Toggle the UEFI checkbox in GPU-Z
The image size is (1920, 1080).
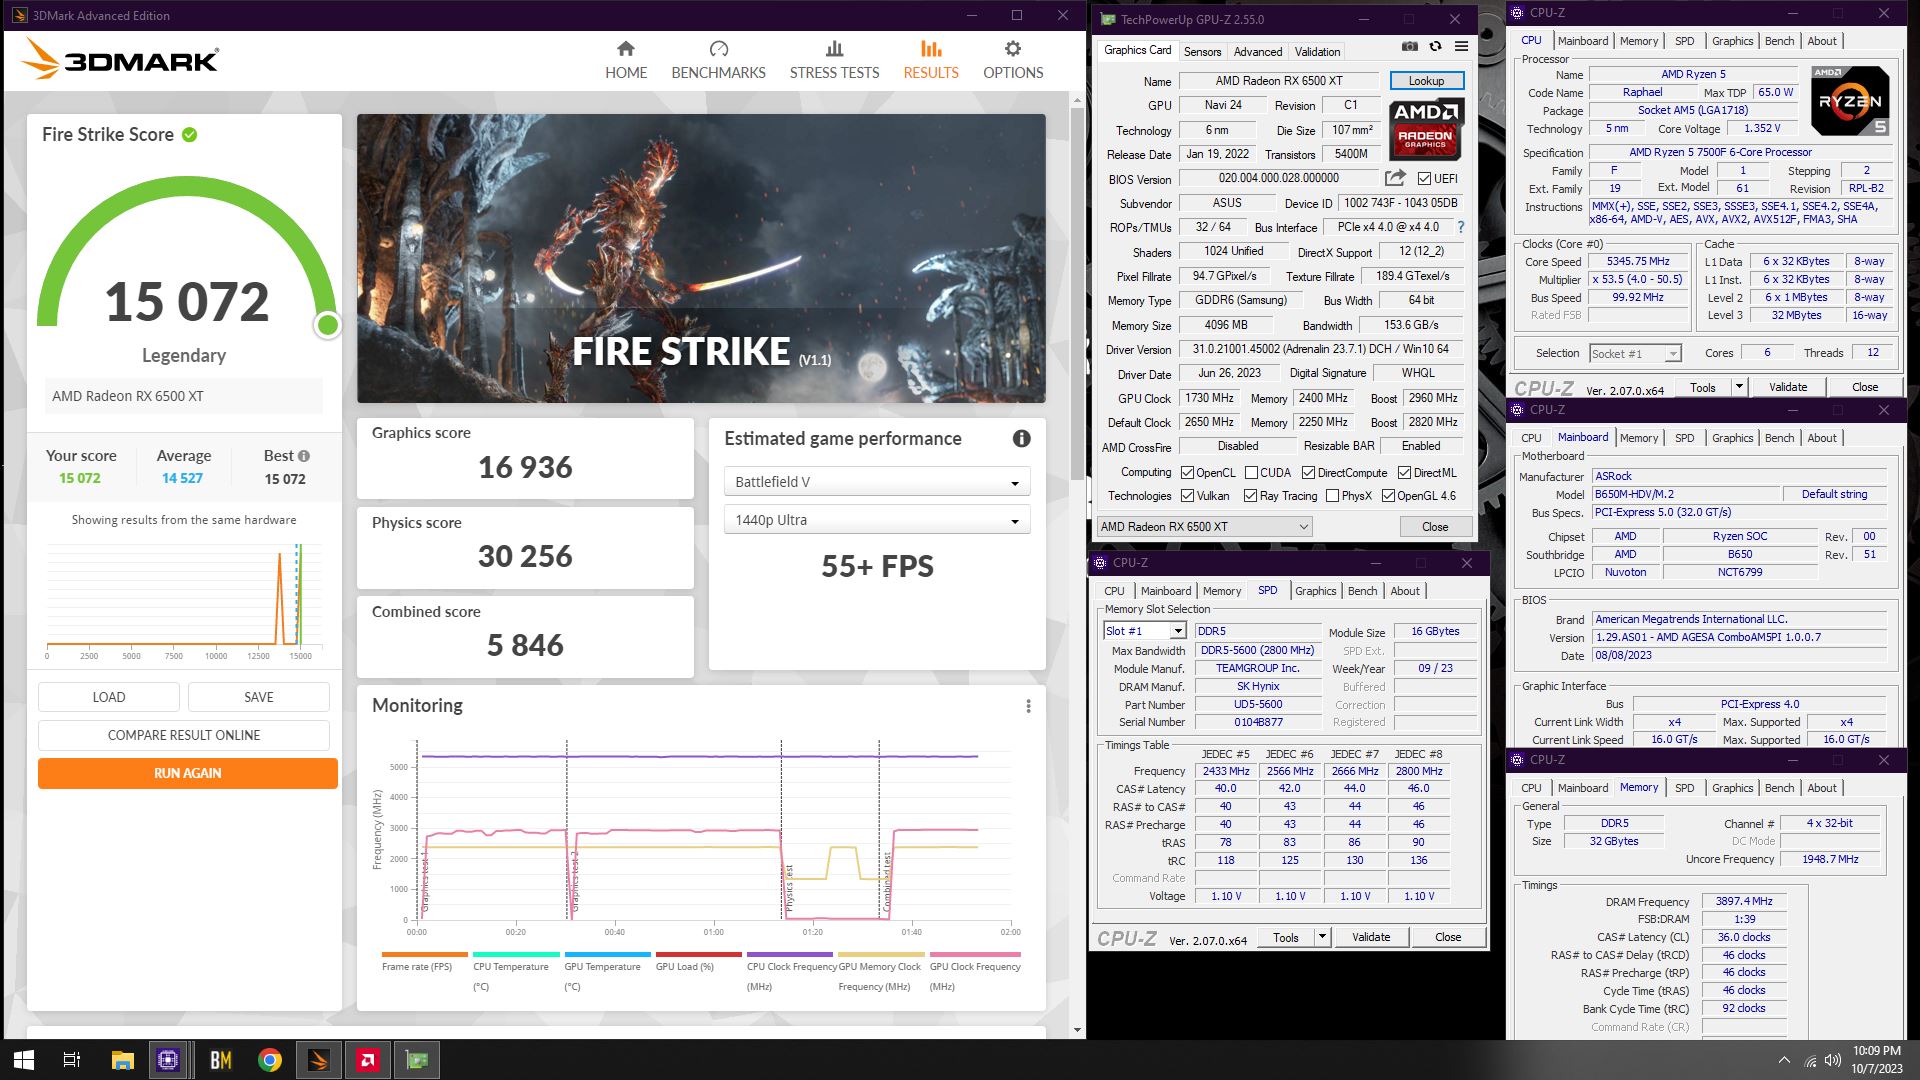coord(1424,179)
